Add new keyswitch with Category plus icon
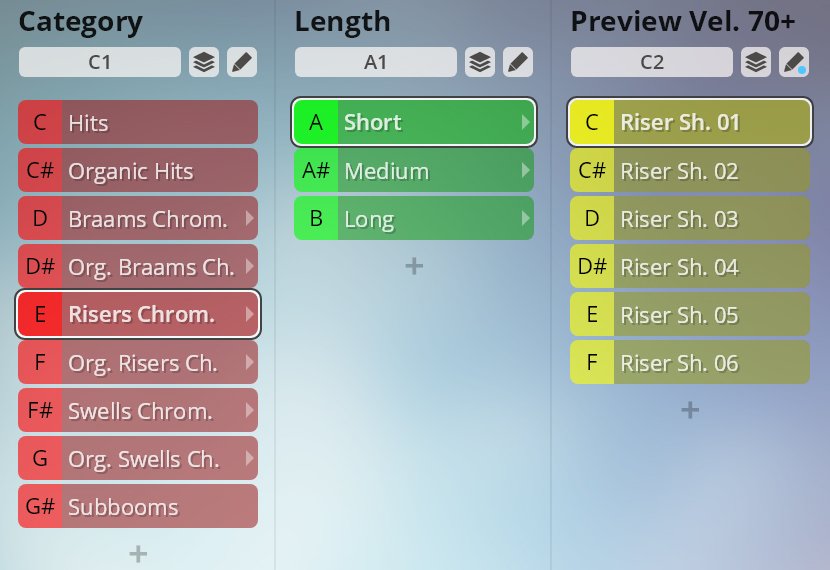The image size is (830, 570). point(138,554)
